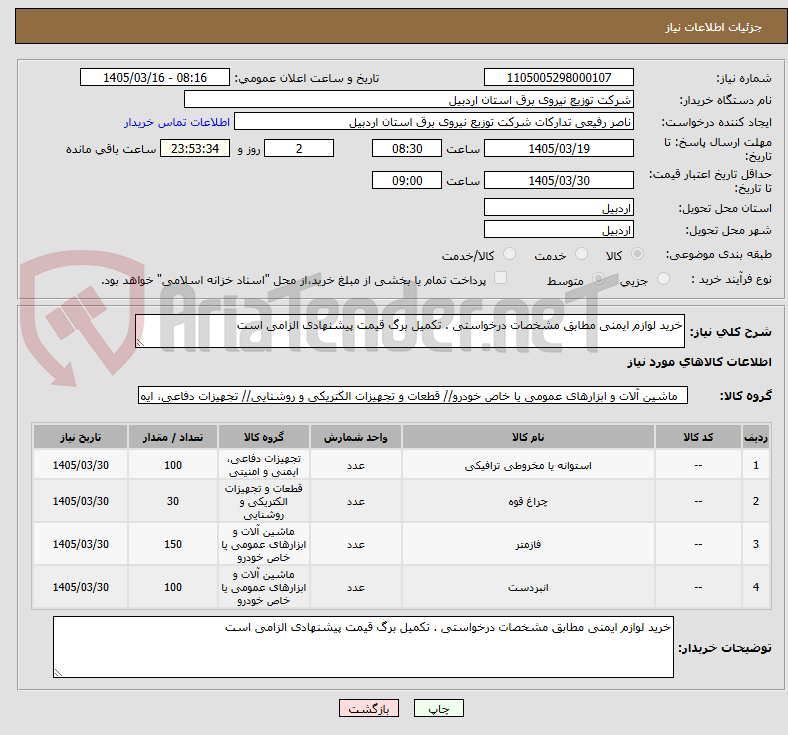Select the متوسط purchase type radio
This screenshot has width=788, height=735.
(598, 279)
